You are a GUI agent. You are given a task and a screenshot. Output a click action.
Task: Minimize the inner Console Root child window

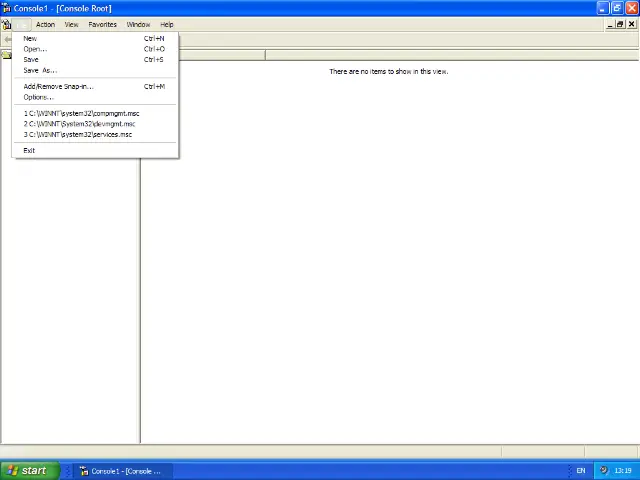click(608, 24)
